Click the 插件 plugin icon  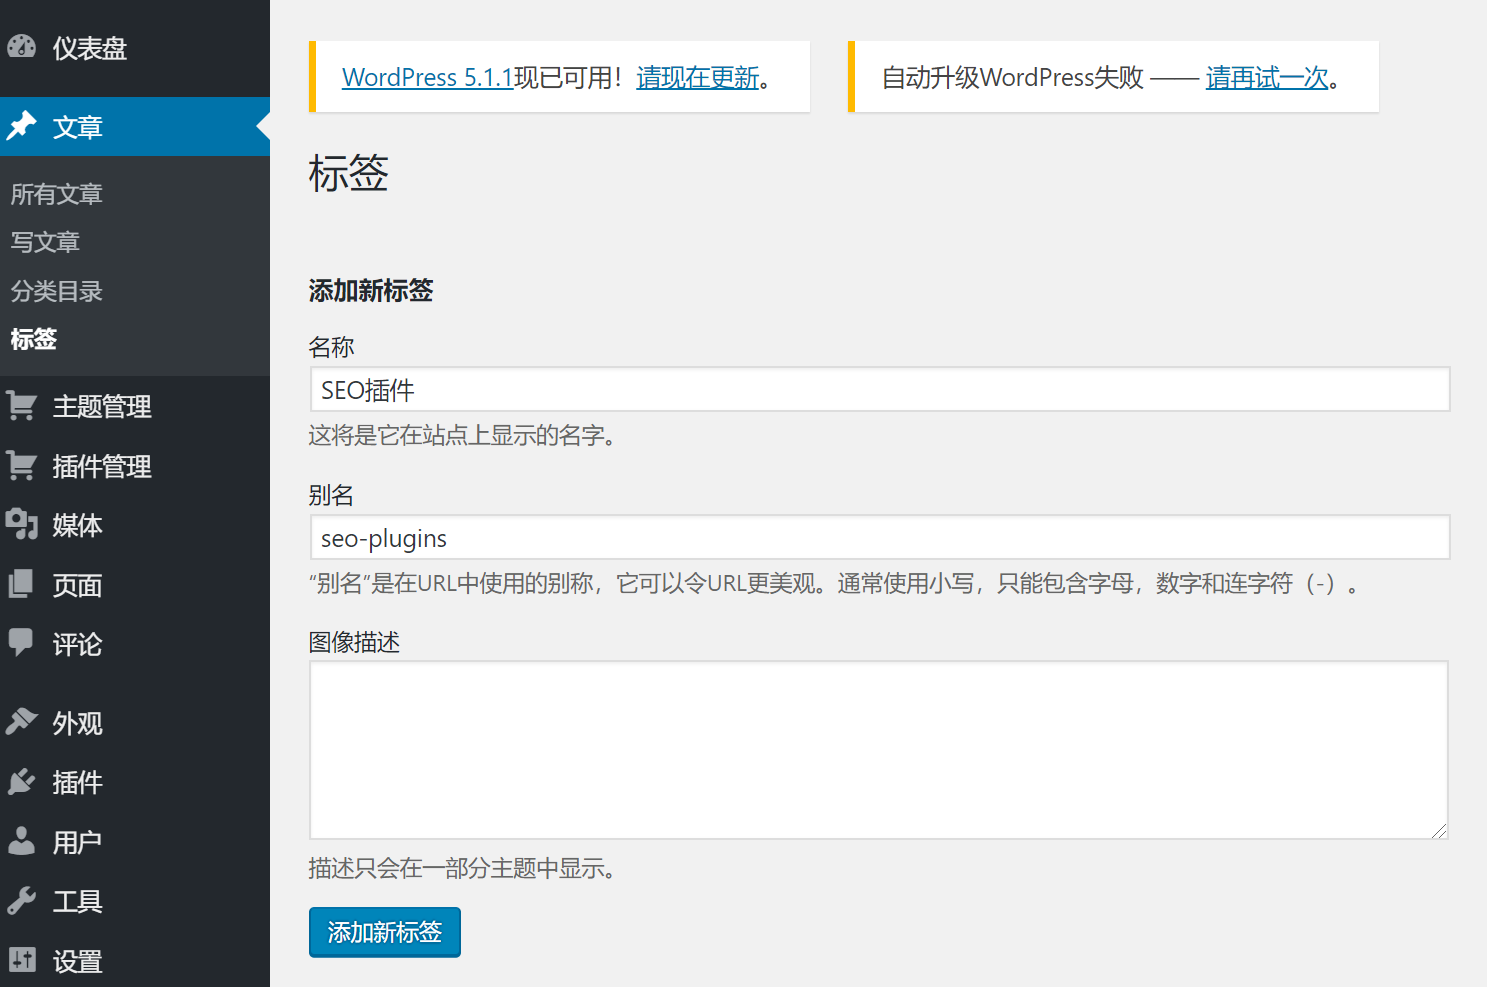pos(22,782)
